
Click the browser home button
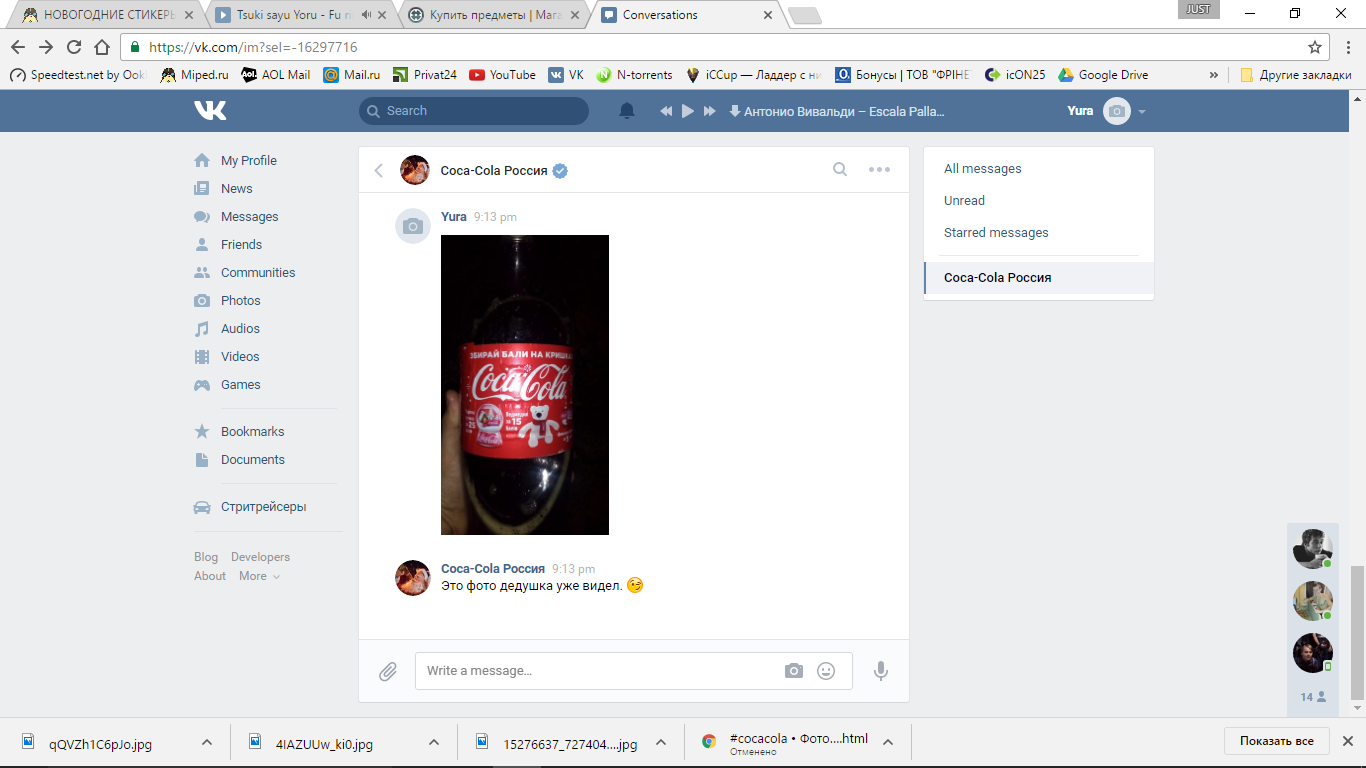[102, 47]
